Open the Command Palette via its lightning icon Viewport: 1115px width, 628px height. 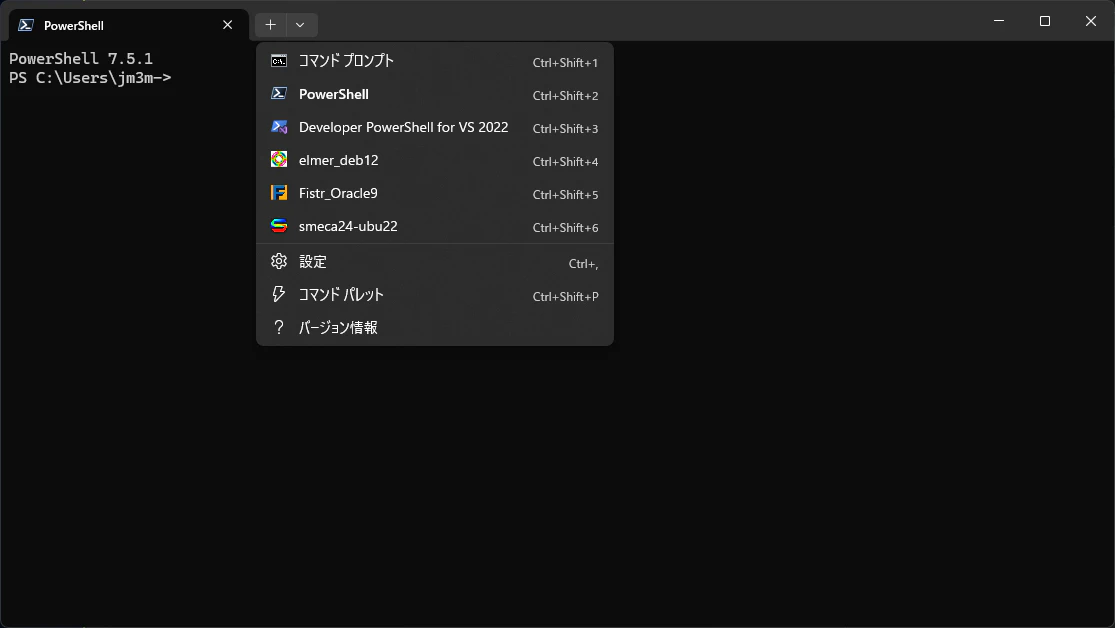coord(278,294)
